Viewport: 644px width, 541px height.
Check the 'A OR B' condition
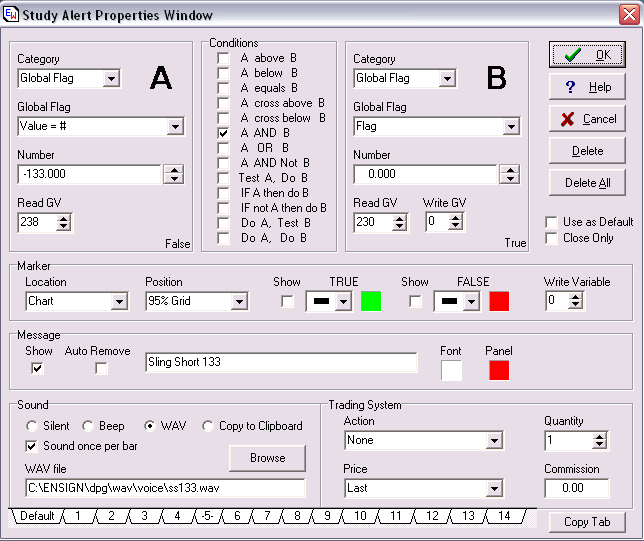(223, 148)
